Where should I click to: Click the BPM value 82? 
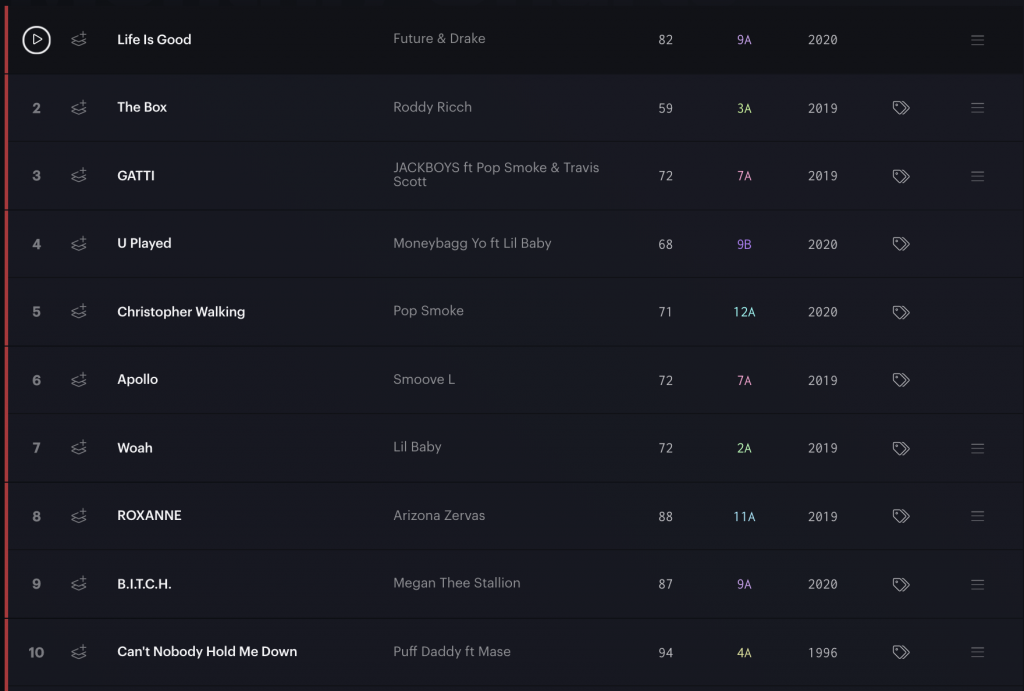(665, 40)
